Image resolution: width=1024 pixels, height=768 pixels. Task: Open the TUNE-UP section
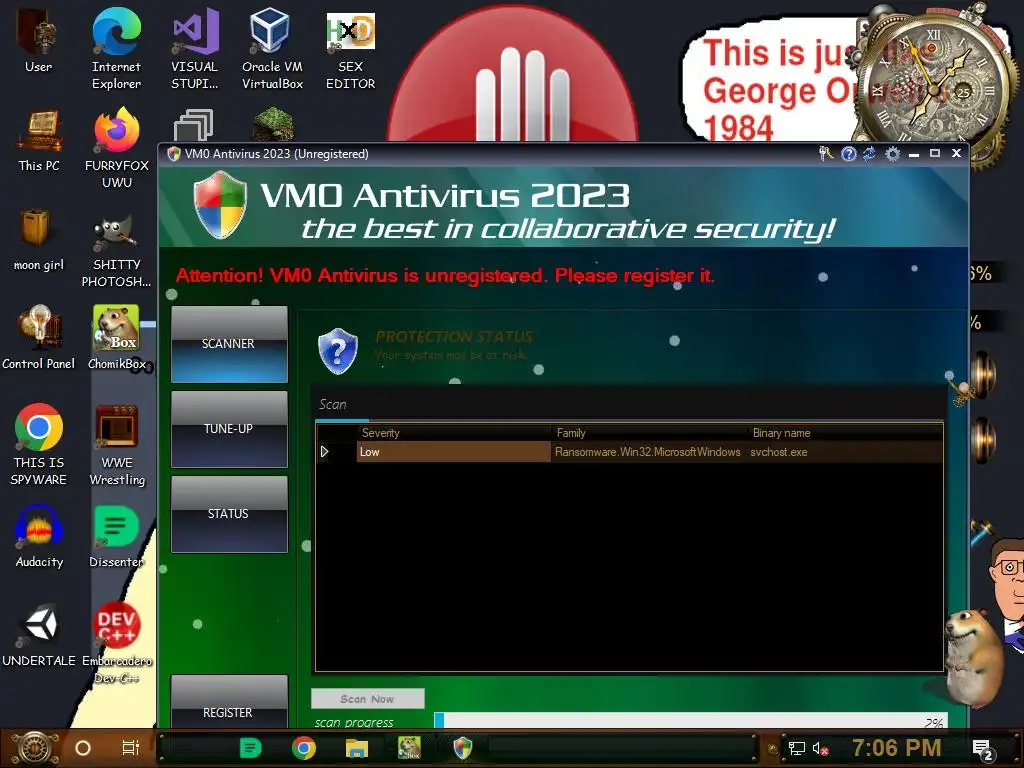(x=229, y=429)
